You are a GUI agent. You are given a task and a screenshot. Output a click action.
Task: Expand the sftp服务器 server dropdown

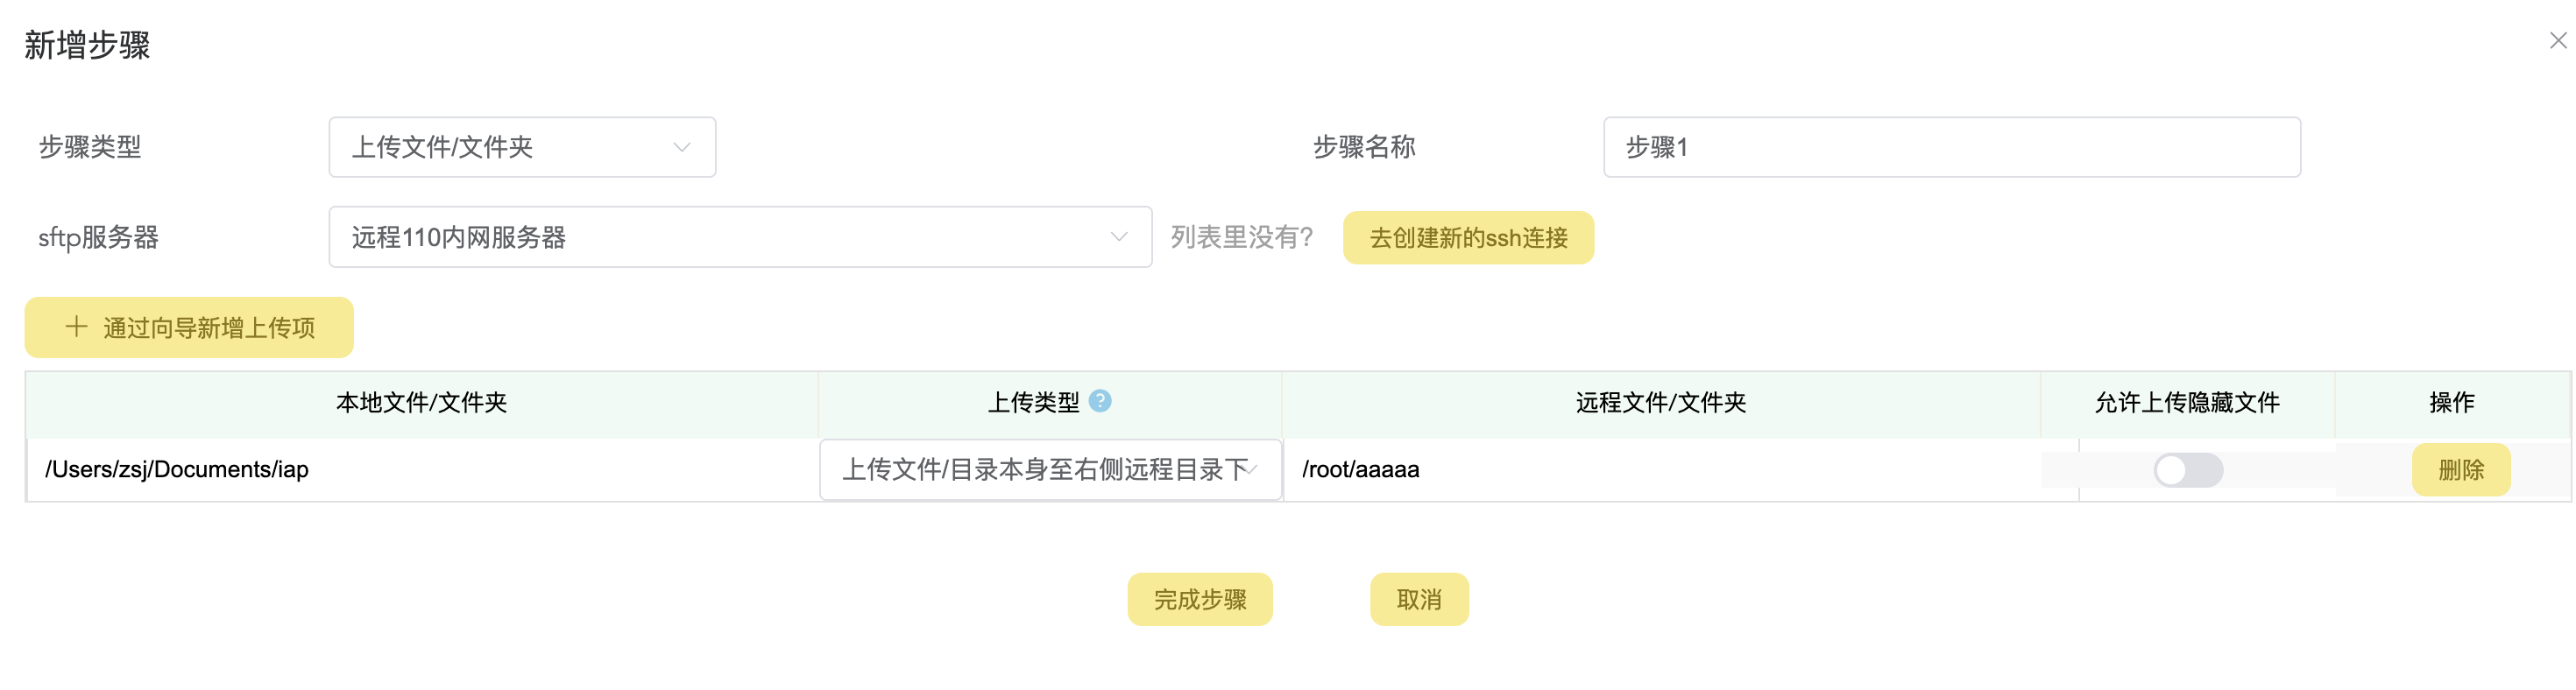[x=740, y=237]
